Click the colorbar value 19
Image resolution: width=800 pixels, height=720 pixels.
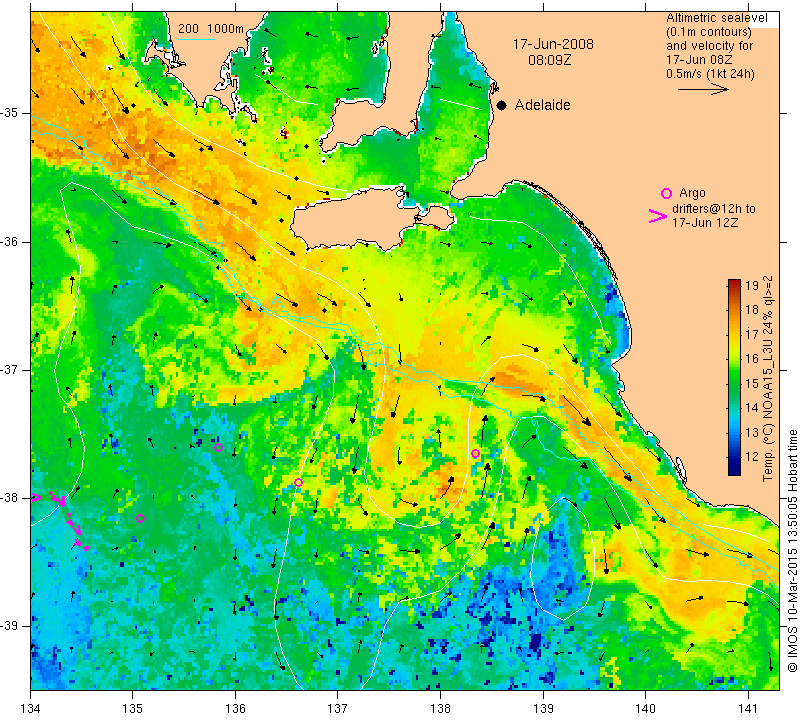[x=752, y=285]
